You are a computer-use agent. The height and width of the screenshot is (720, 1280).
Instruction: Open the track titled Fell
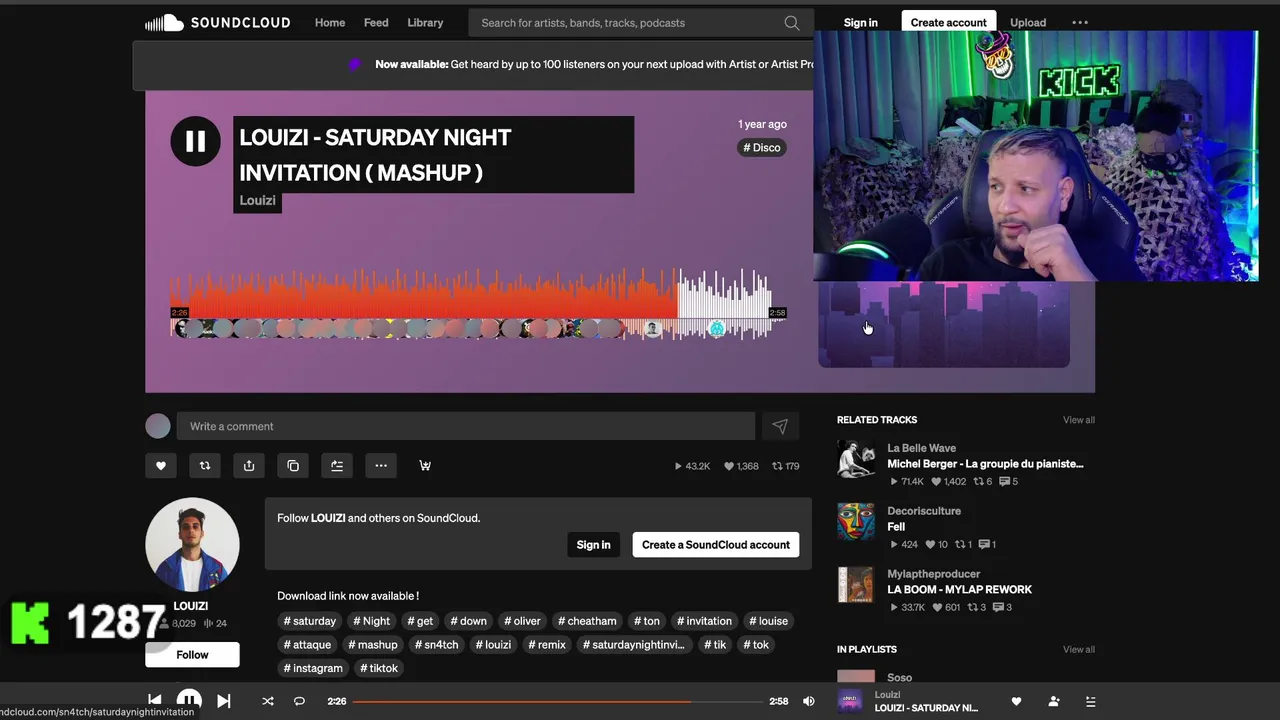pos(896,527)
